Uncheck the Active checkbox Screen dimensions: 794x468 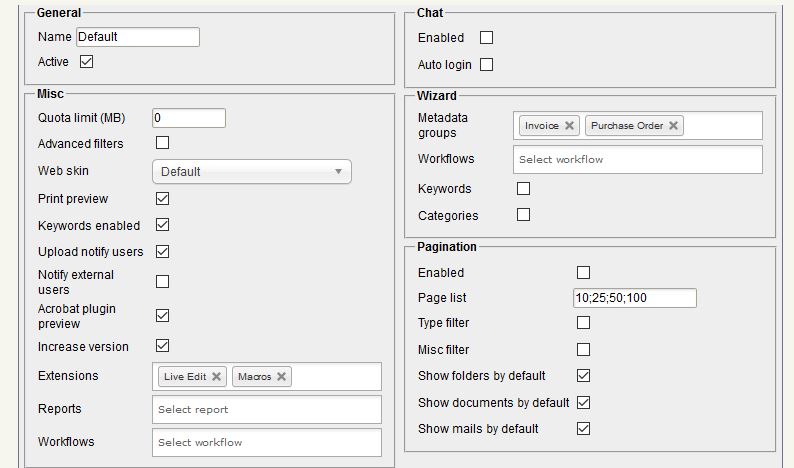86,62
